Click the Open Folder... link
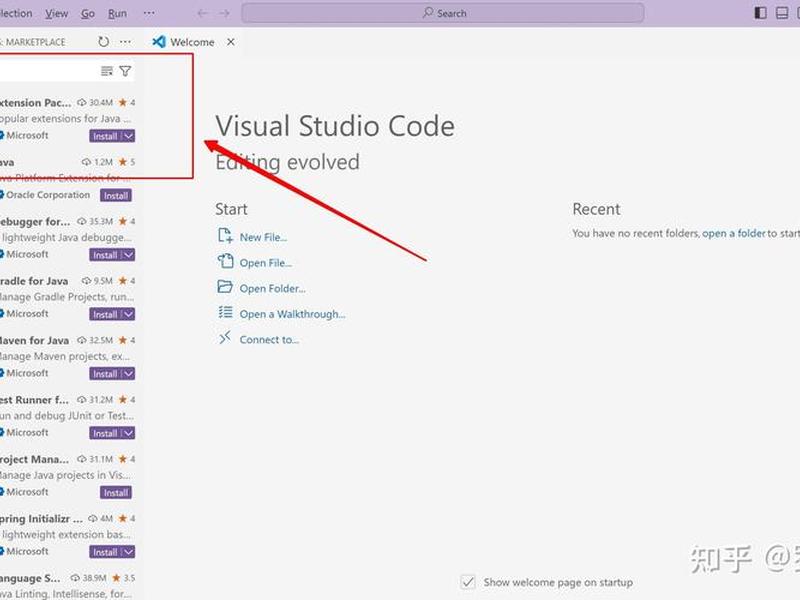Viewport: 800px width, 600px height. tap(272, 288)
